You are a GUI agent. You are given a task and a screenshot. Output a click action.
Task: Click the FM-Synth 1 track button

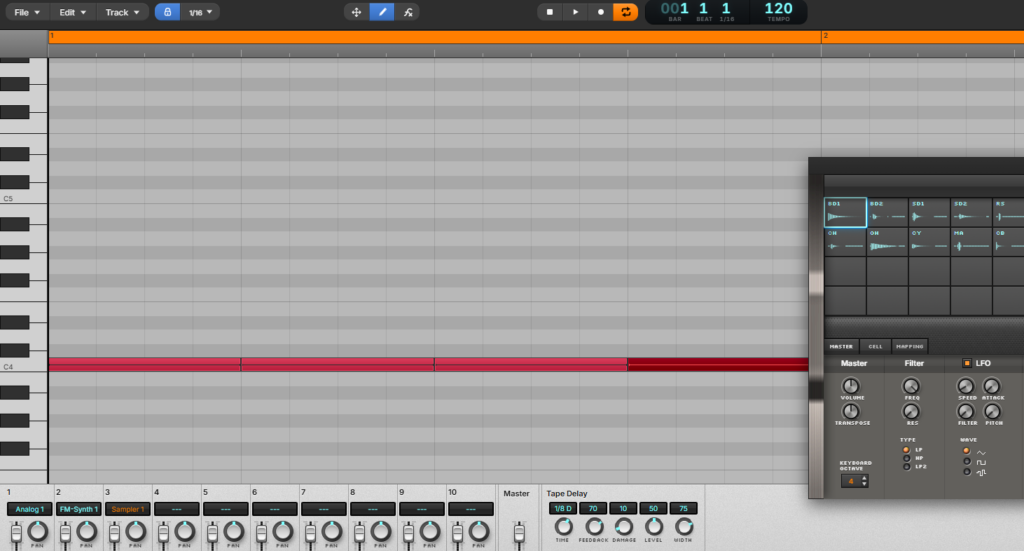coord(79,509)
